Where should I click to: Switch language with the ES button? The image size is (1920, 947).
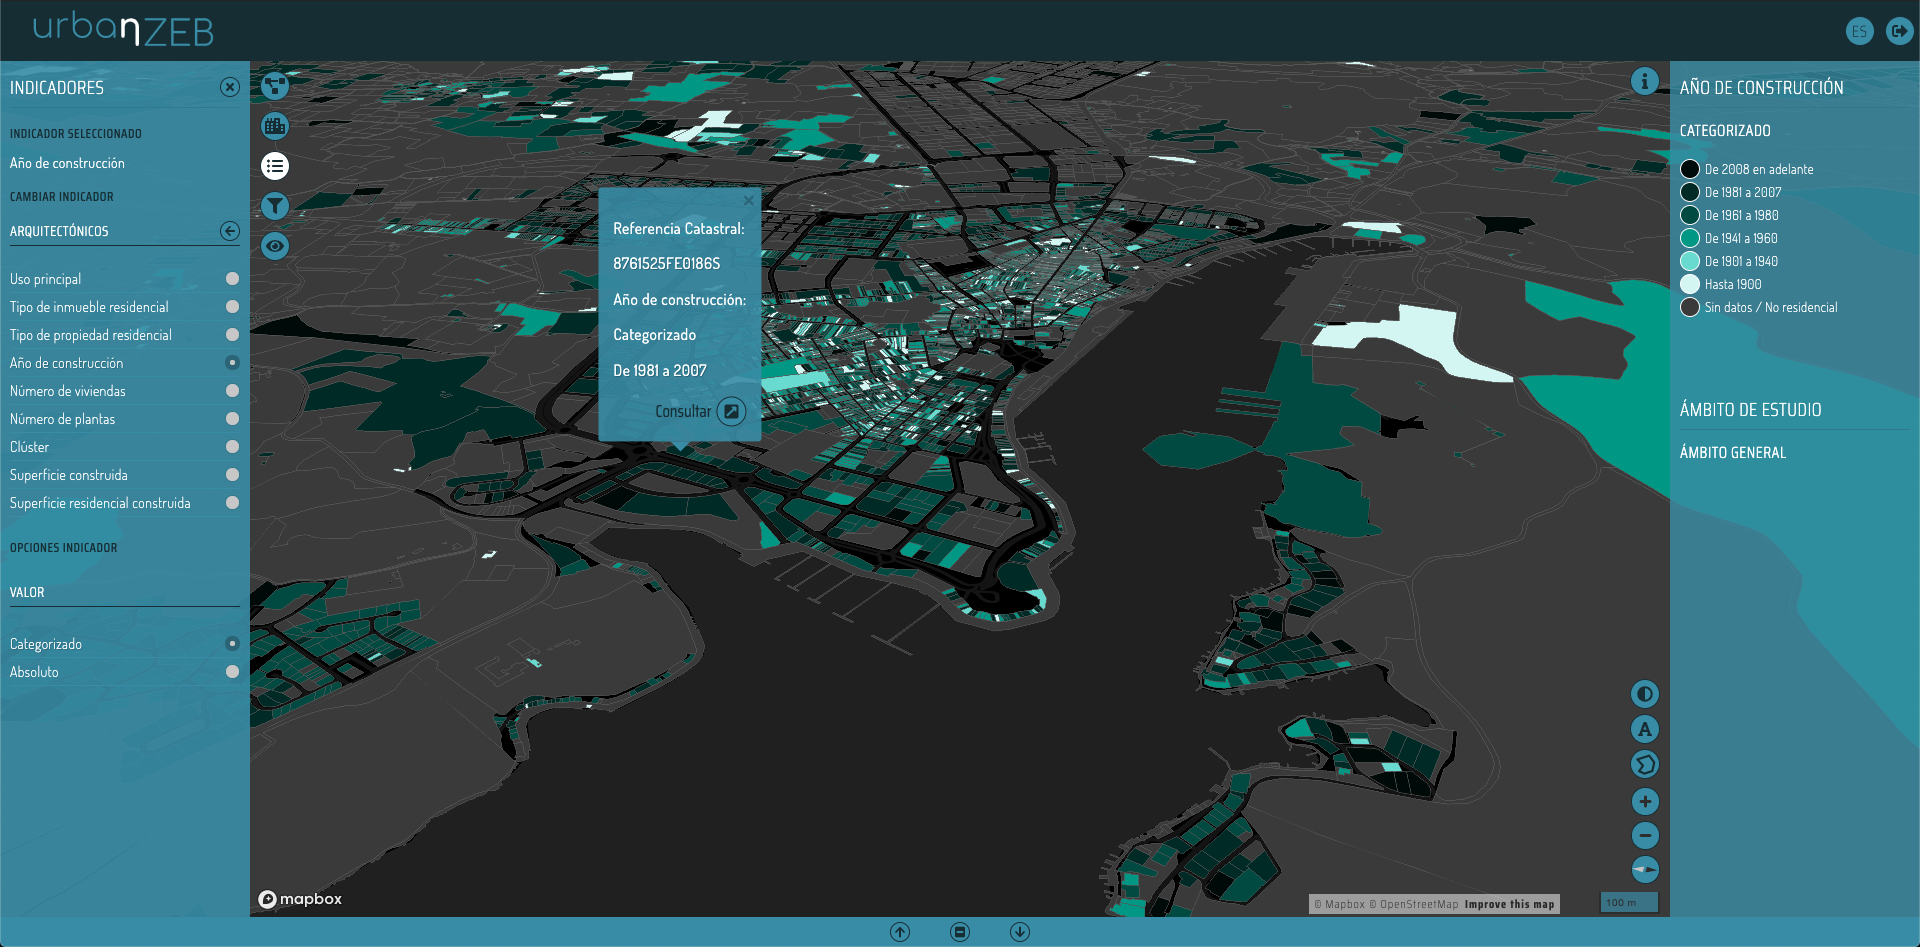1859,31
